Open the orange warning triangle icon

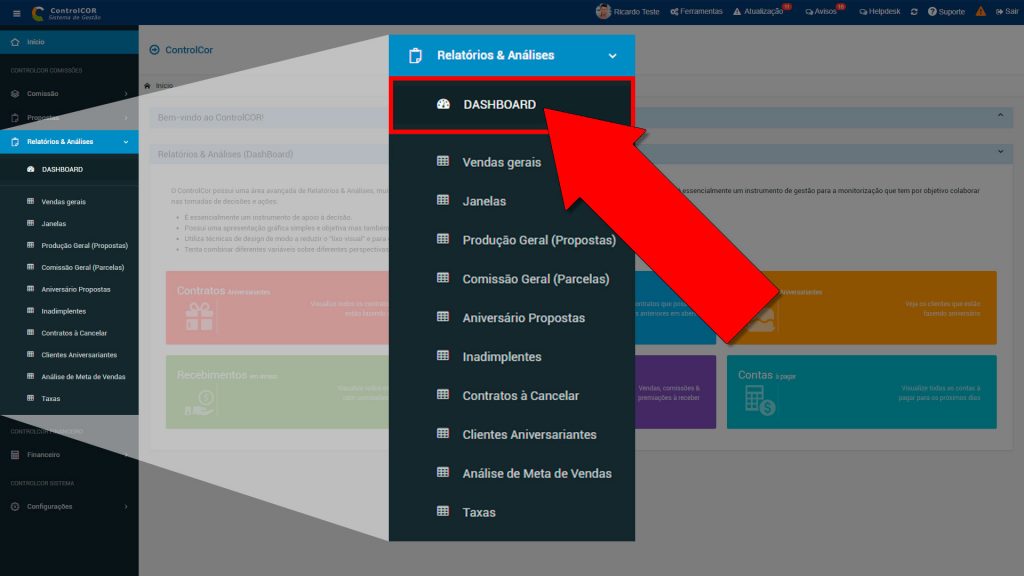(x=980, y=11)
